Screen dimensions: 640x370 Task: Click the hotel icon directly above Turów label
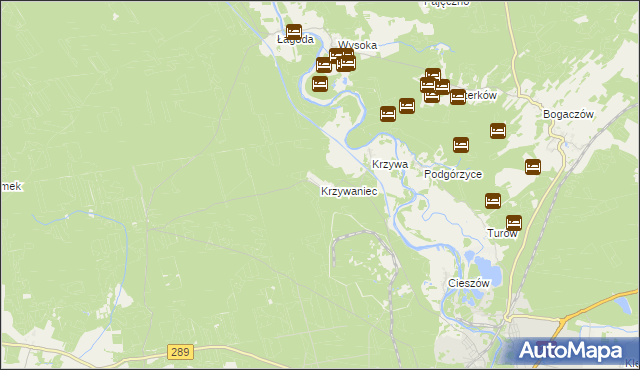pos(514,223)
